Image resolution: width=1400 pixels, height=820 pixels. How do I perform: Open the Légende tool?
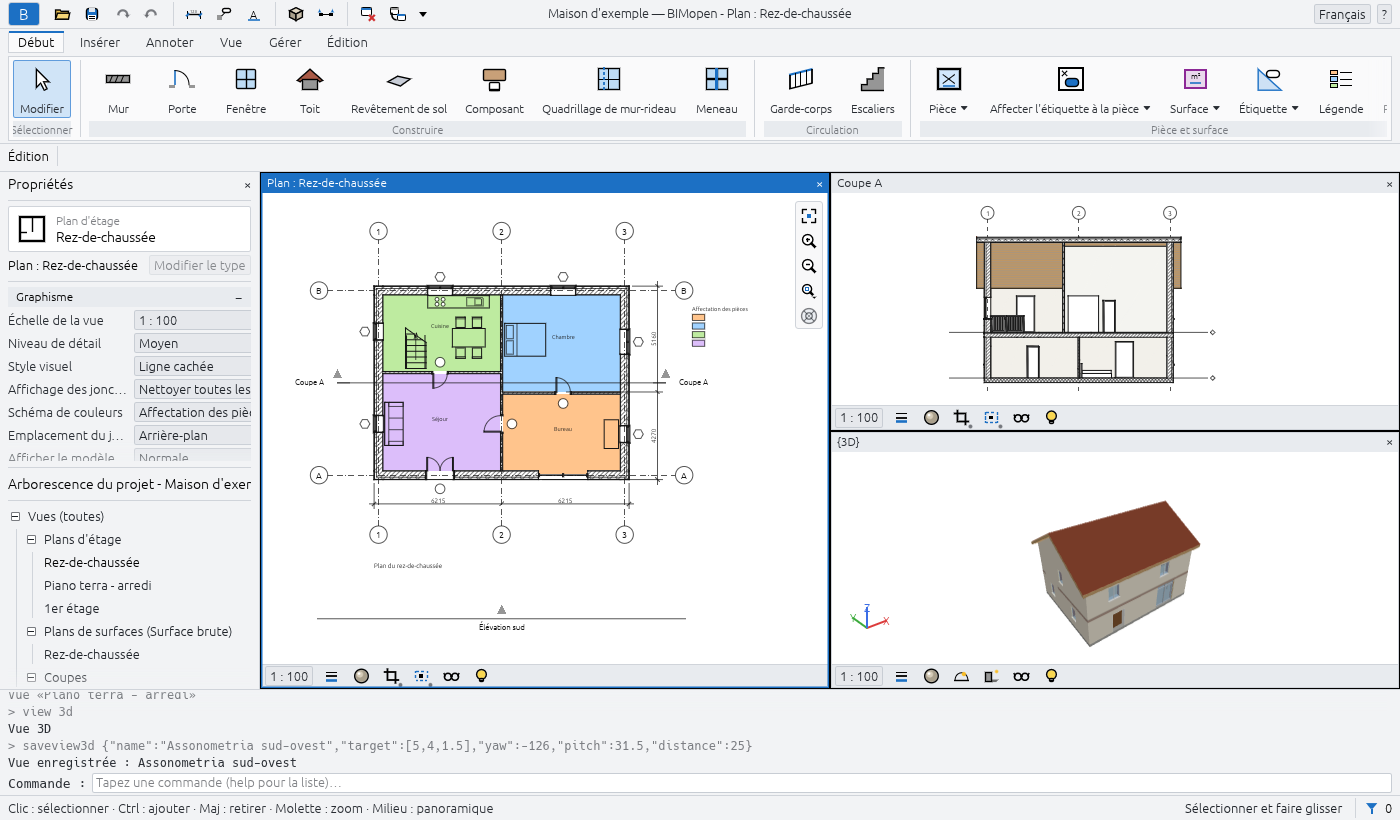click(1341, 90)
